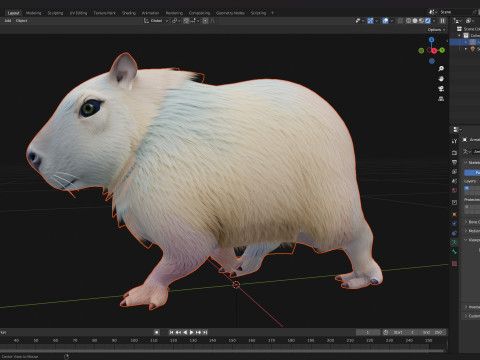
Task: Open the Object properties tab with the orange square
Action: coord(454,214)
